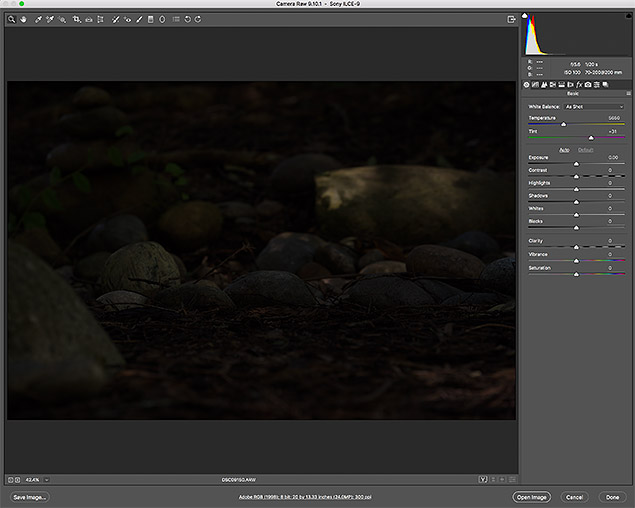Open the zoom level dropdown
Viewport: 635px width, 508px height.
tap(47, 480)
